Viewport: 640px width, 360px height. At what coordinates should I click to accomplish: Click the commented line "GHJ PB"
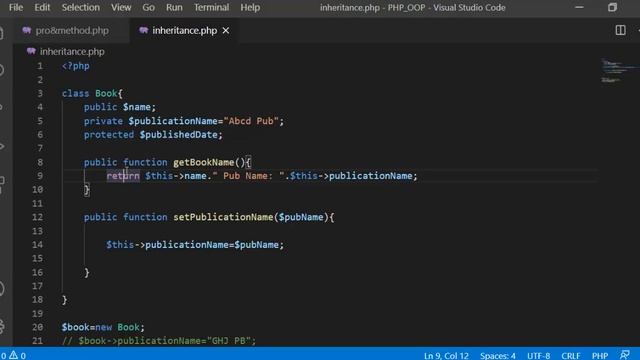[x=159, y=341]
